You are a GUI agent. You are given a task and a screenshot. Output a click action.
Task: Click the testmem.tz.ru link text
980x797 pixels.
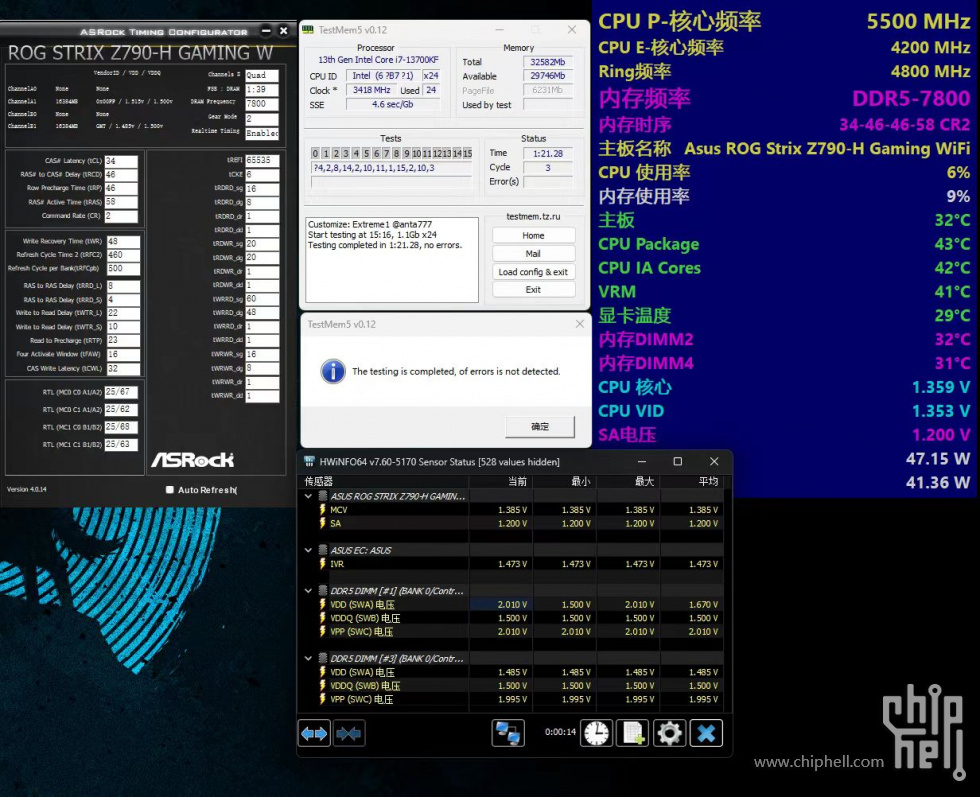coord(533,216)
